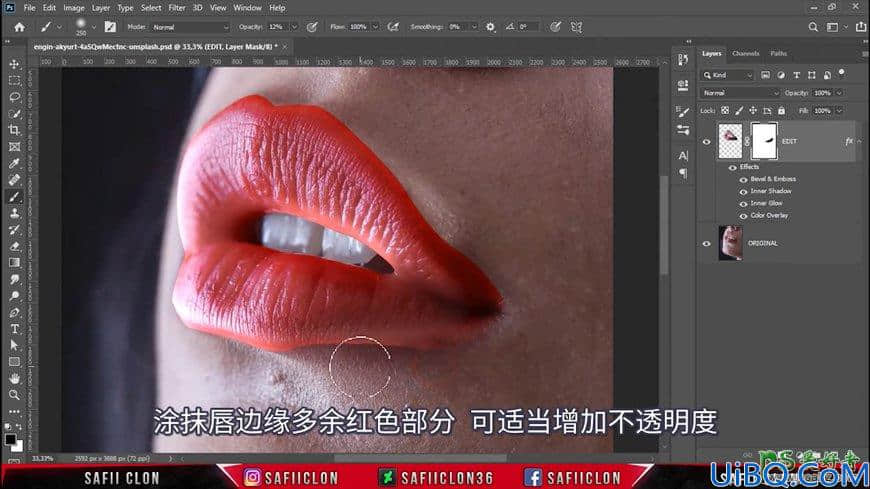This screenshot has width=870, height=489.
Task: Click the search icon in options bar
Action: [813, 27]
